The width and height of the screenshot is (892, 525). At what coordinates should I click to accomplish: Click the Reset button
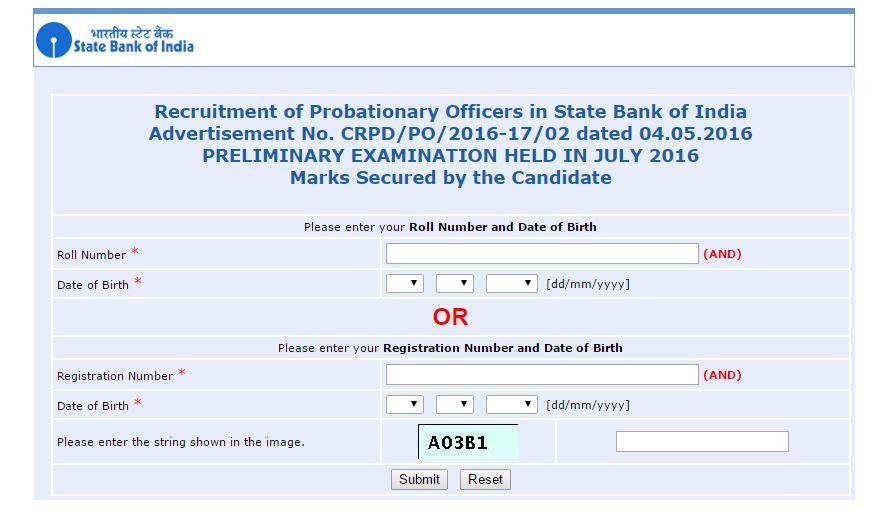pyautogui.click(x=485, y=479)
